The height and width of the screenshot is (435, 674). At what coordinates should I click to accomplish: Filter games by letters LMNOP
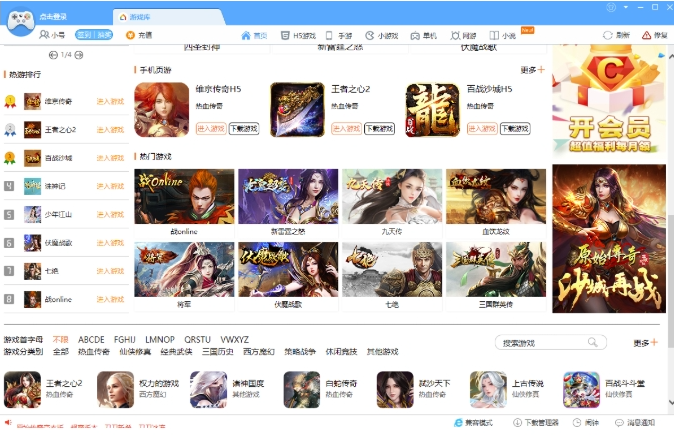[x=160, y=340]
